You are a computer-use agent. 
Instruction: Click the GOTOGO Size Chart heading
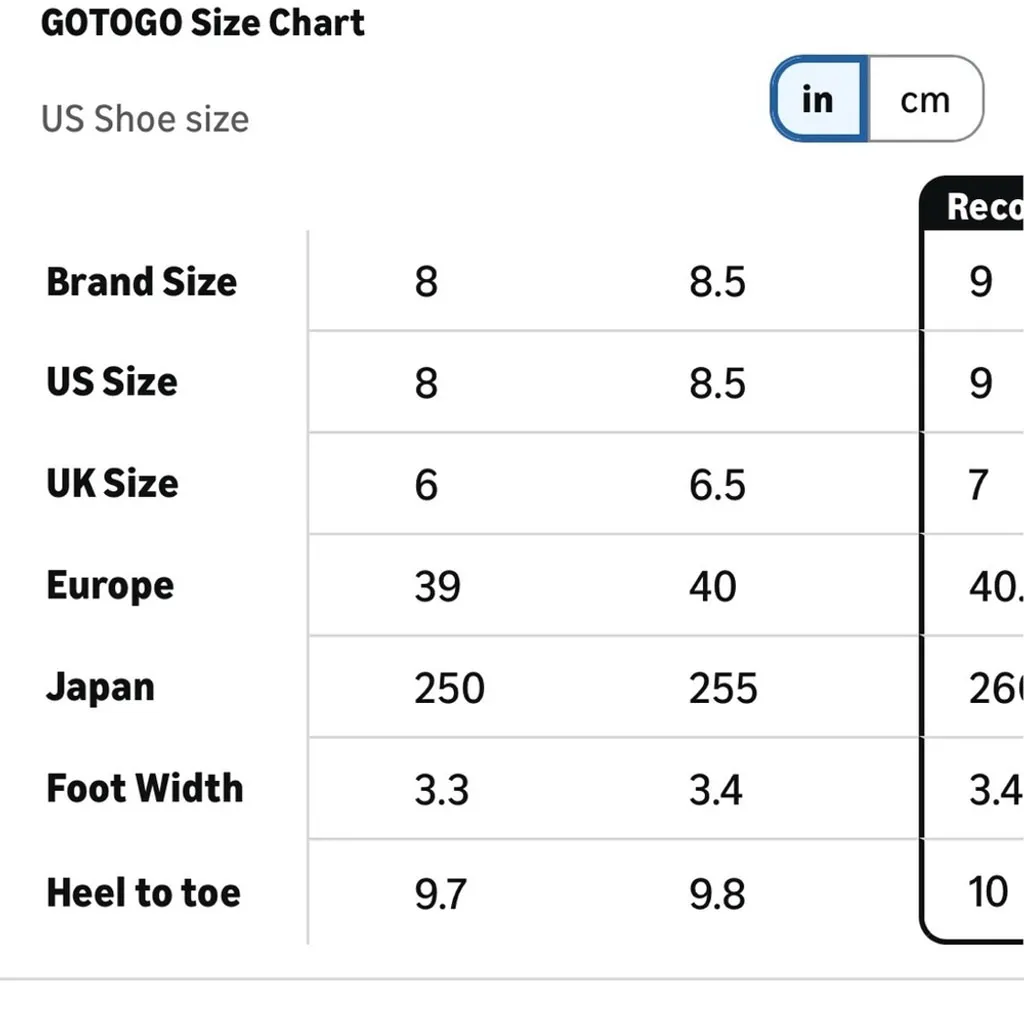pos(203,23)
